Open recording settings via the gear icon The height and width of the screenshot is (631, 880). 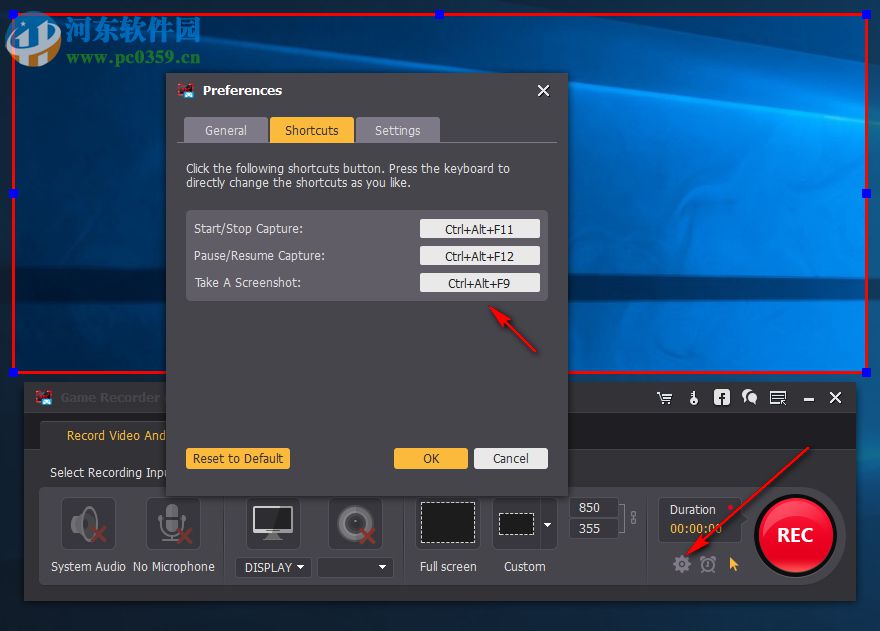[x=681, y=564]
